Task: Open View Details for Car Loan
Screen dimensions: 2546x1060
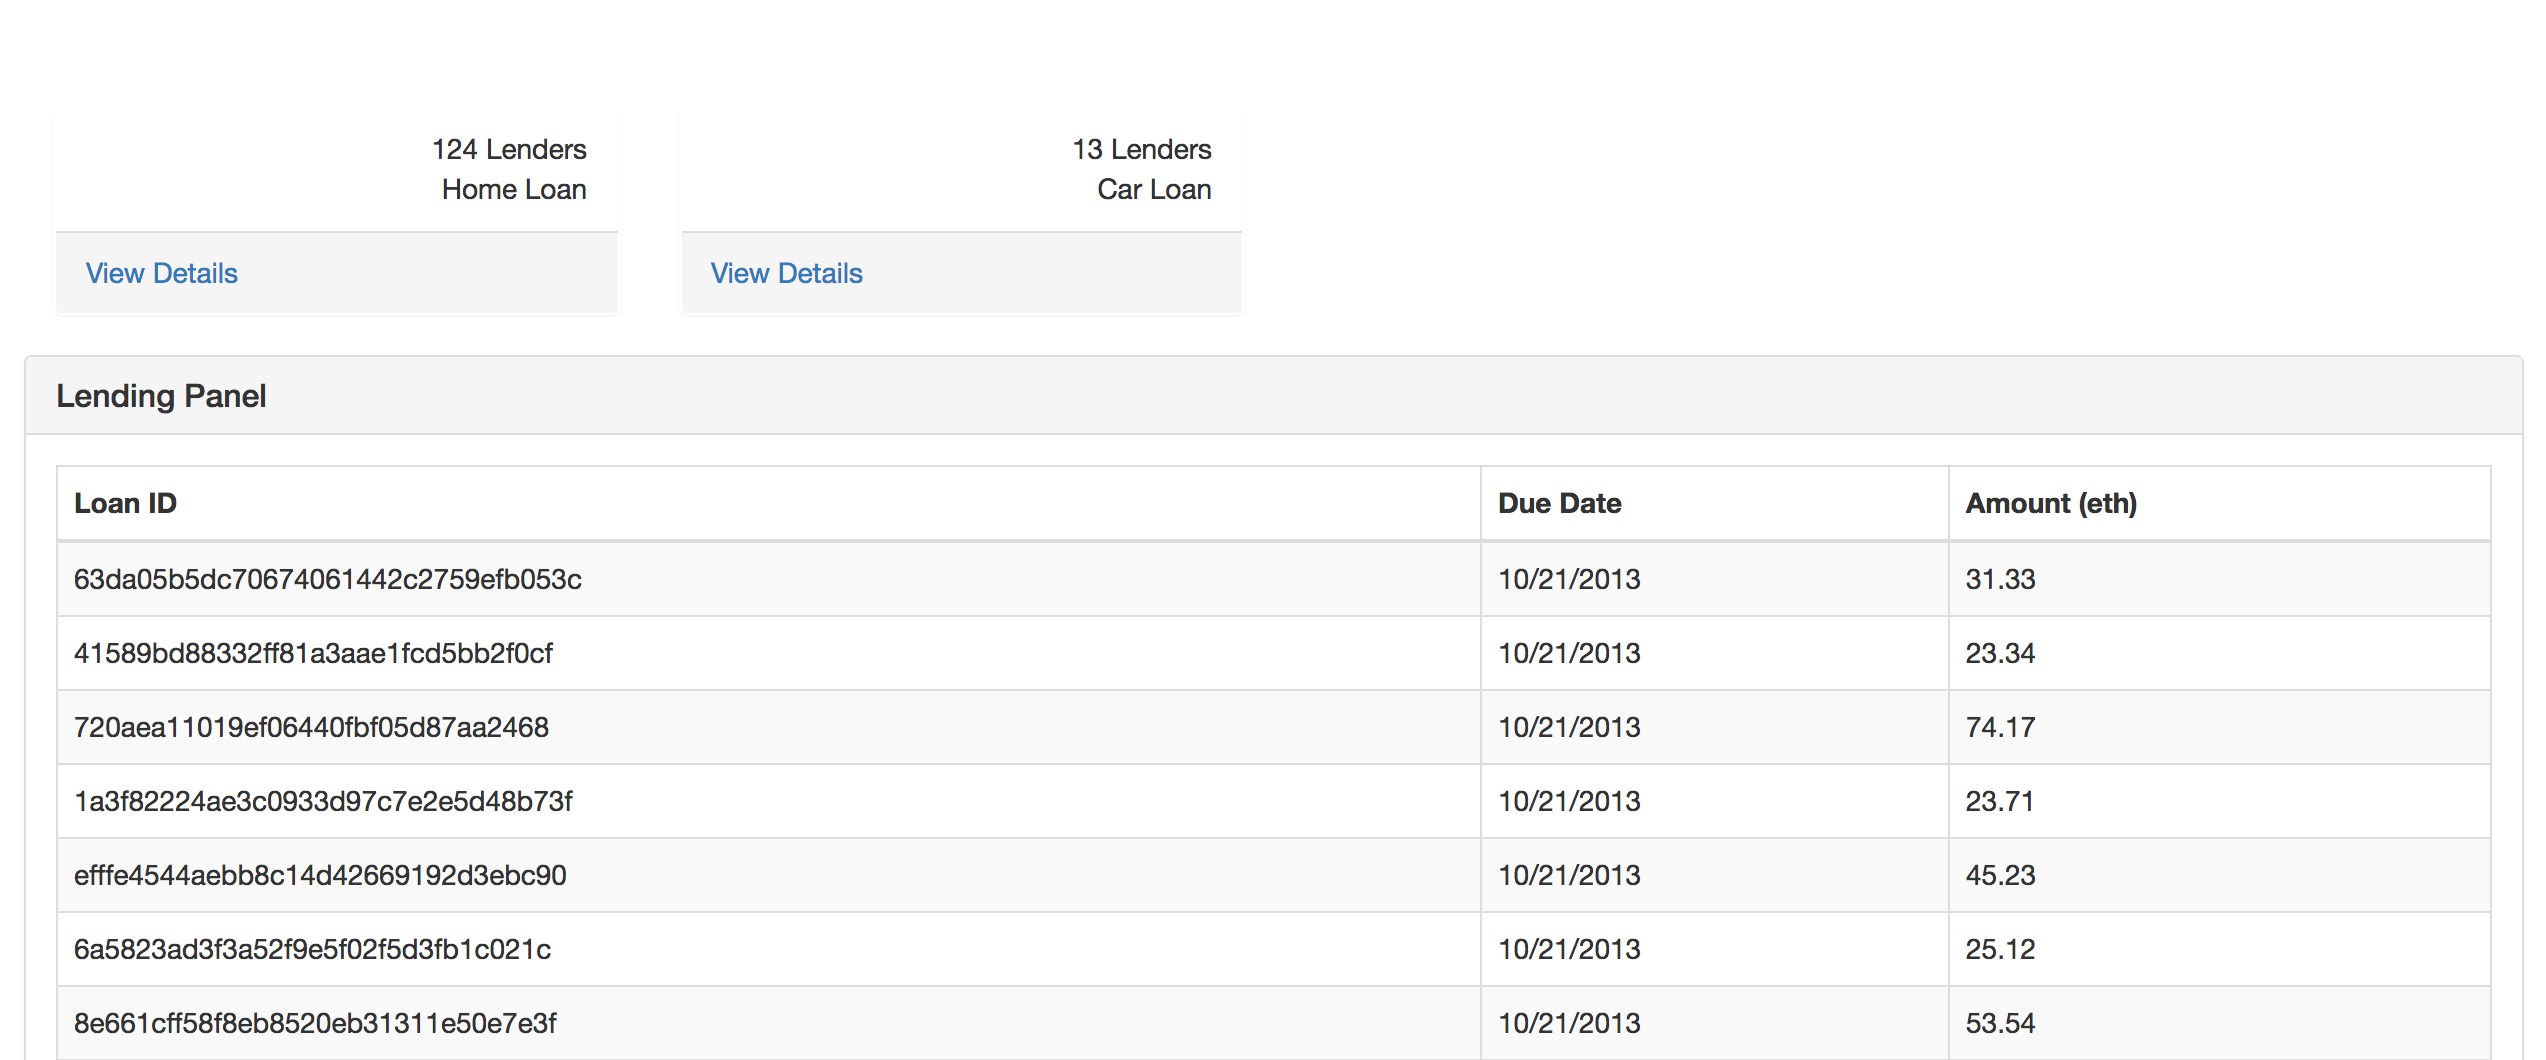Action: coord(786,273)
